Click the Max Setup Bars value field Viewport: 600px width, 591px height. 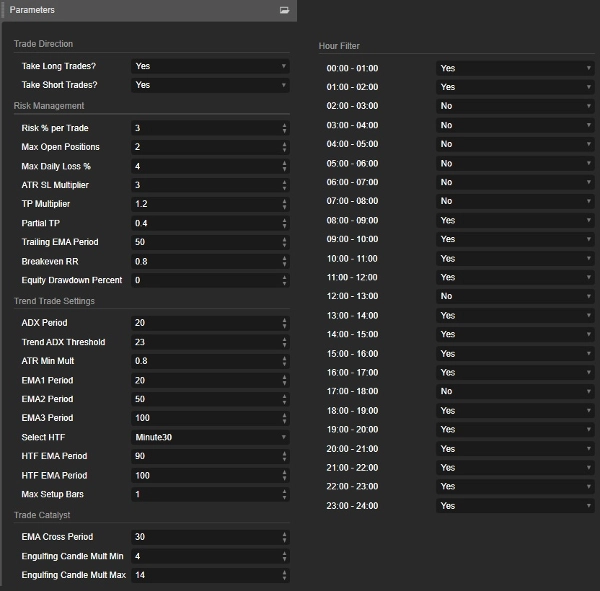pos(210,494)
